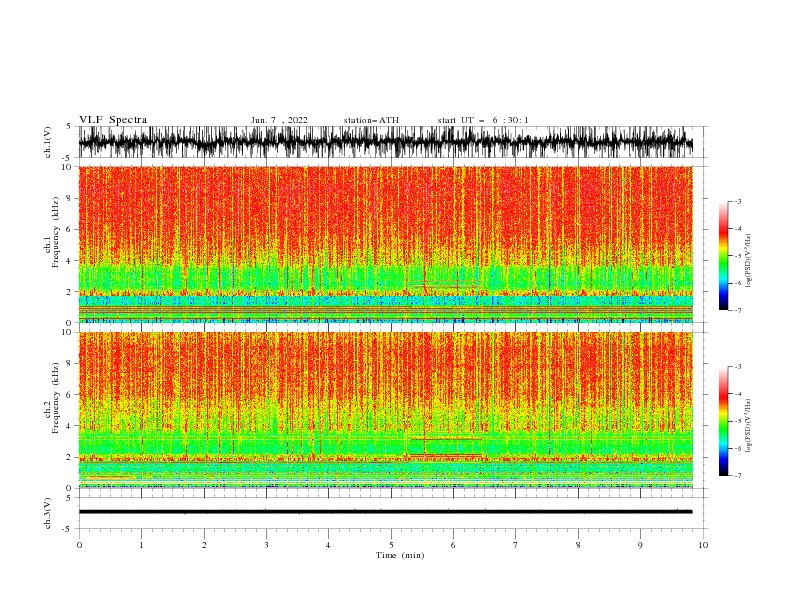This screenshot has height=612, width=792.
Task: Click the "8" kHz tick on ch.2 frequency axis
Action: tap(70, 363)
